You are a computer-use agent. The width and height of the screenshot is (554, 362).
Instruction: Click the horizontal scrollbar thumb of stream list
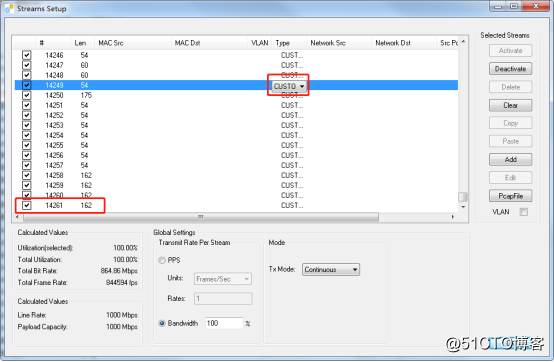click(x=201, y=216)
